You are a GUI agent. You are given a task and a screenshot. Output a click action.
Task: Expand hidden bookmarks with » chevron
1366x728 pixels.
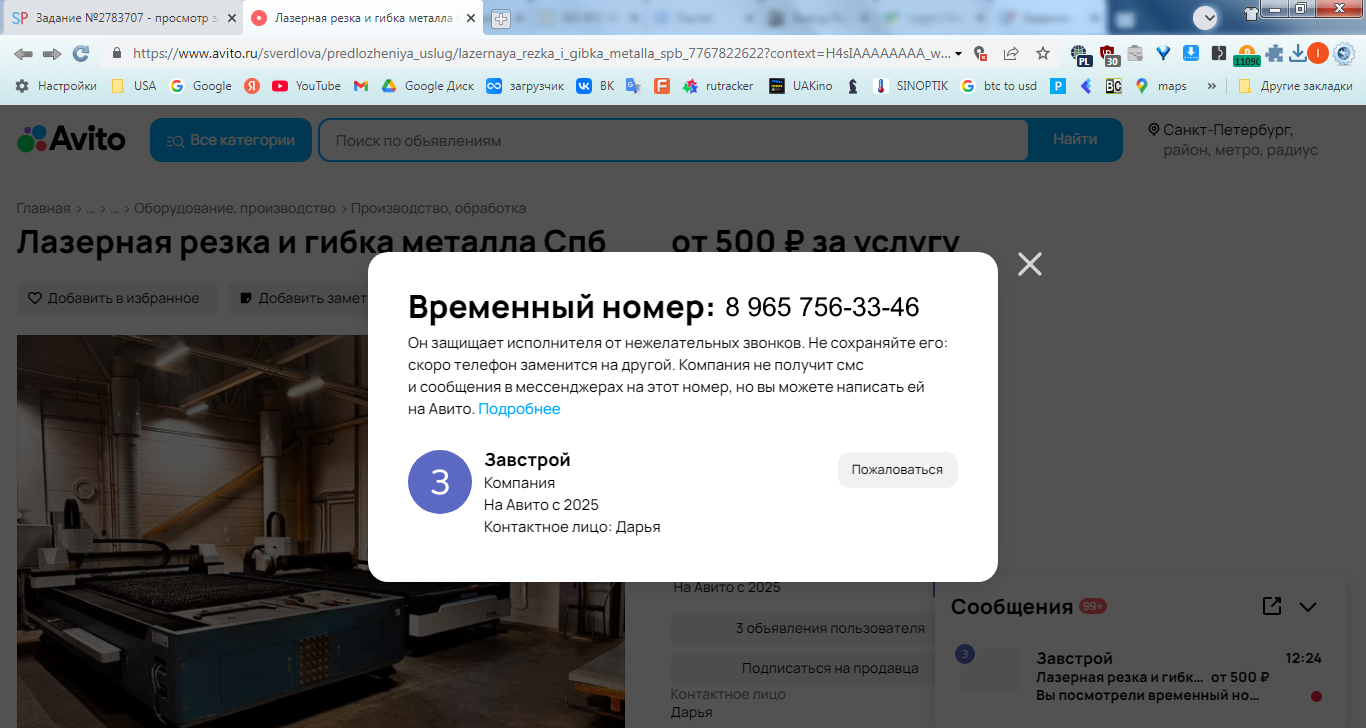tap(1212, 86)
